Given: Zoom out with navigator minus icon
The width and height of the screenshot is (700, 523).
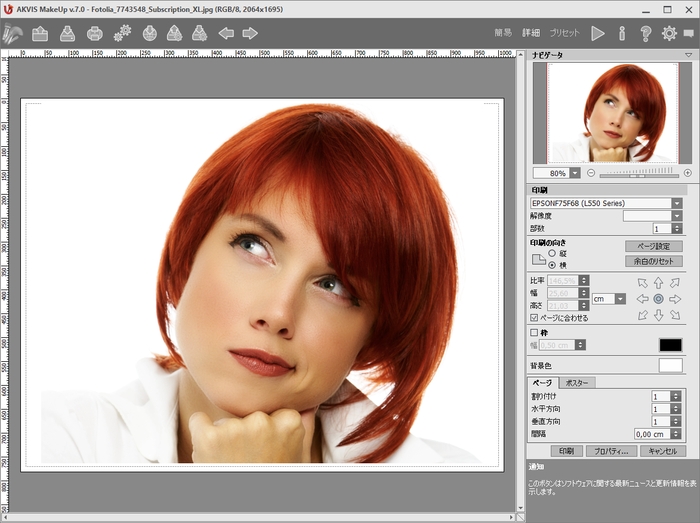Looking at the screenshot, I should [591, 173].
